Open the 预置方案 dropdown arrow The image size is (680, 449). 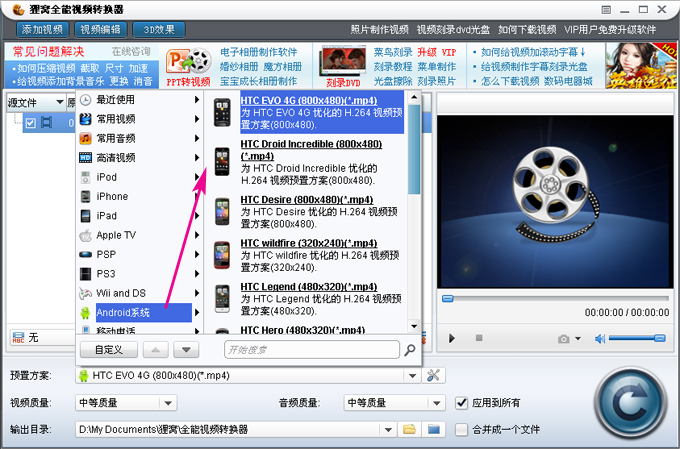[x=412, y=376]
